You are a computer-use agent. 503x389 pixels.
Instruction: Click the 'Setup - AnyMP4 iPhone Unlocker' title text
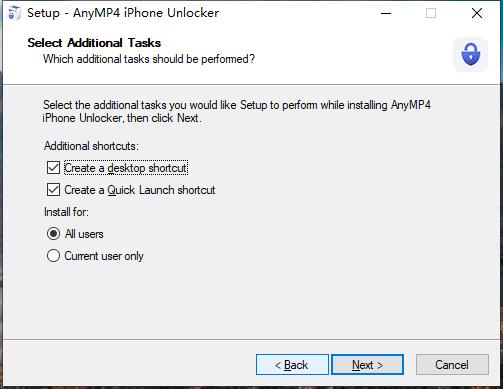123,13
